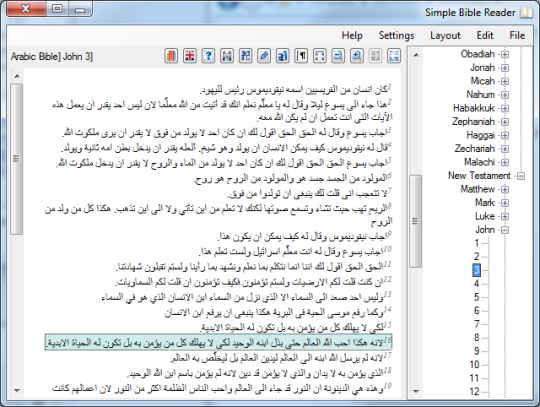Click the fullscreen expand icon
The width and height of the screenshot is (540, 407).
[320, 56]
